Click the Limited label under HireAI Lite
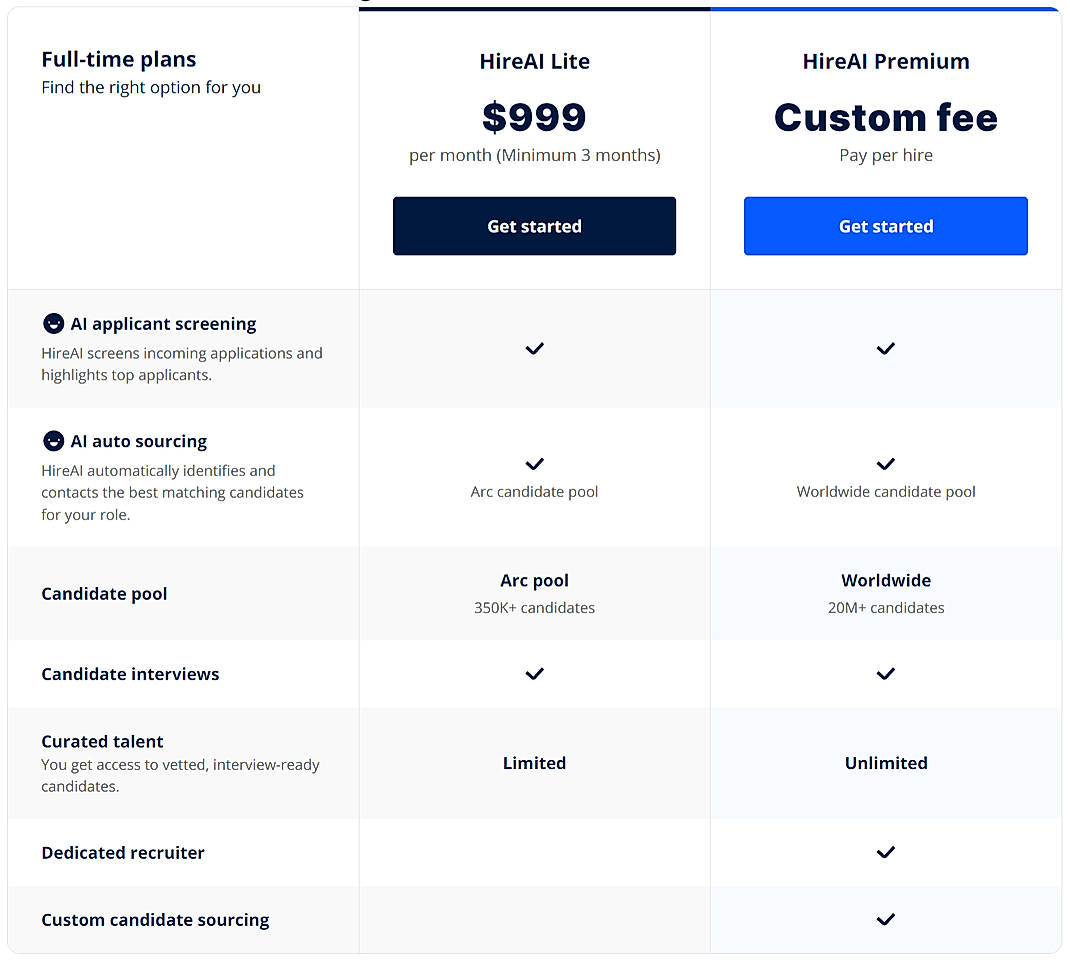The width and height of the screenshot is (1070, 960). point(534,763)
